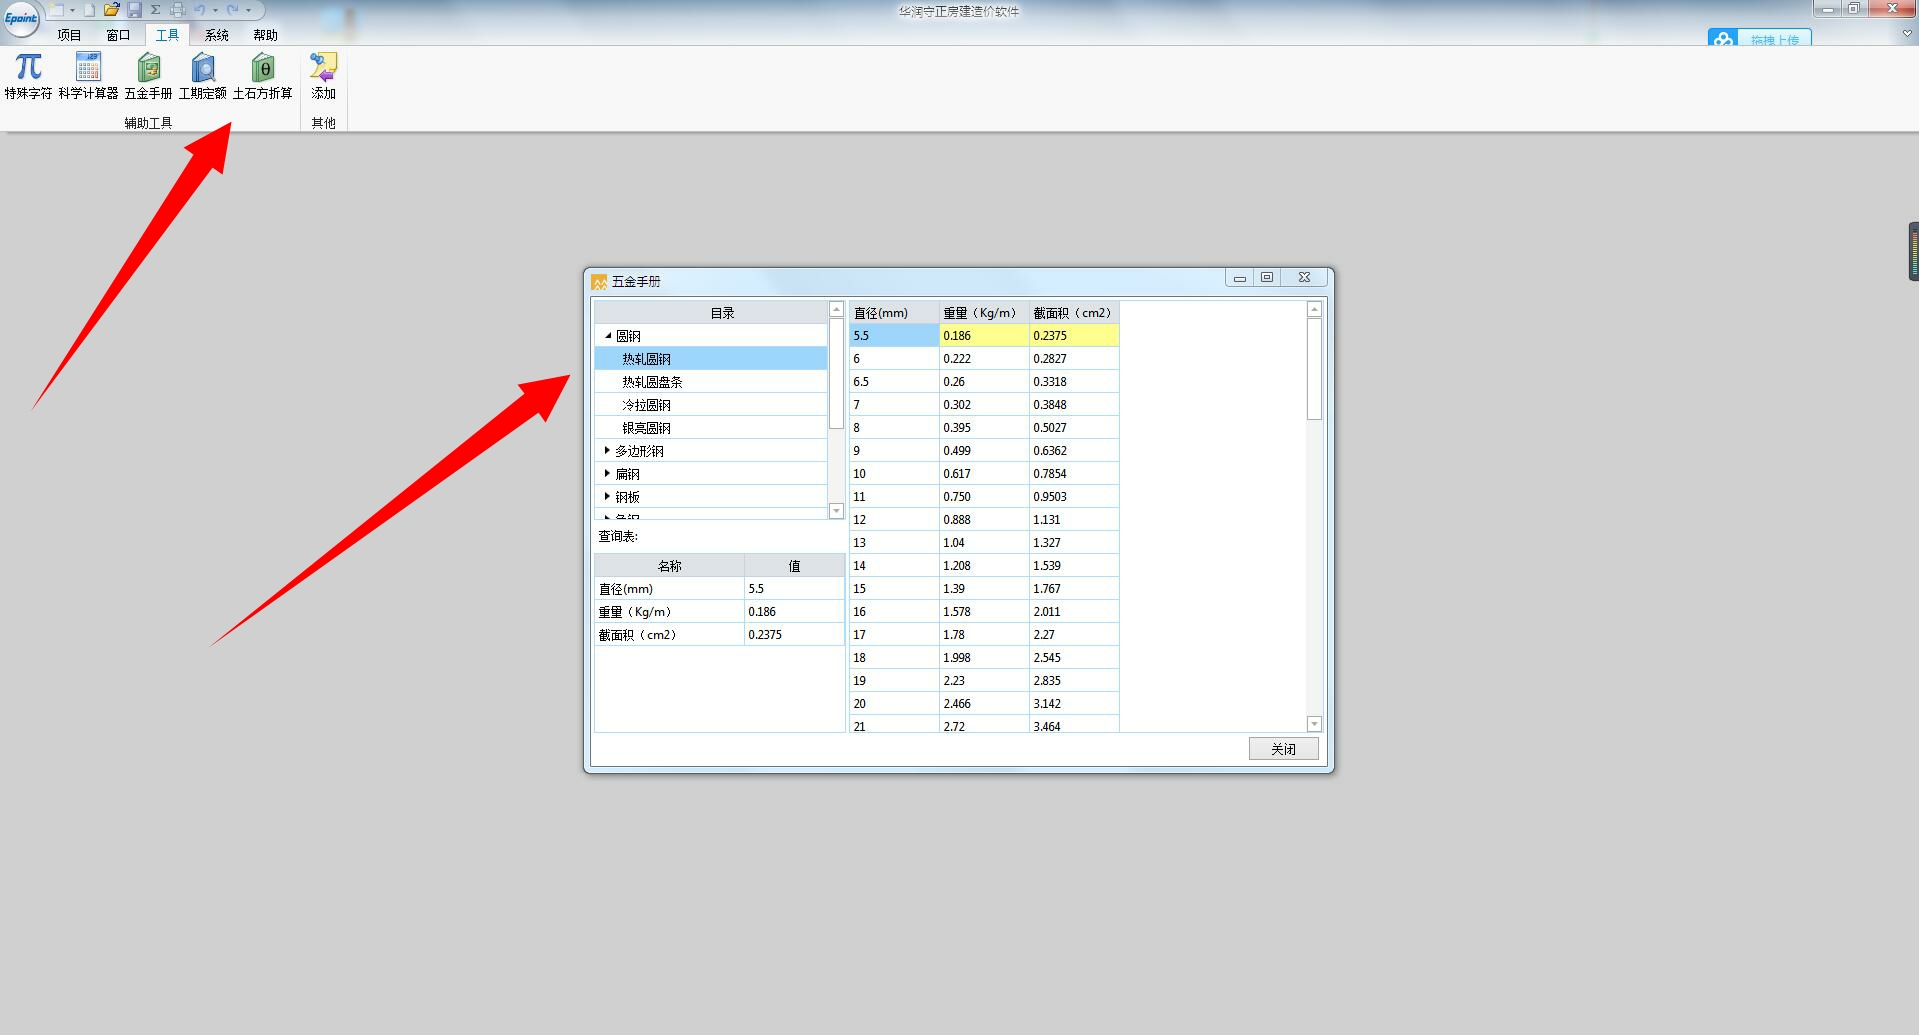
Task: Open the 五金手册 hardware handbook tool
Action: click(x=148, y=76)
